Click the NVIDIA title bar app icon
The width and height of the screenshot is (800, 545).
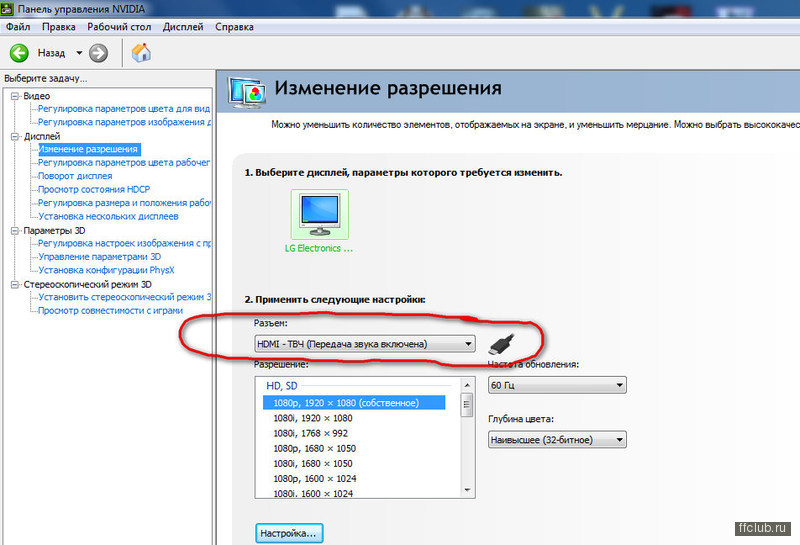tap(7, 9)
